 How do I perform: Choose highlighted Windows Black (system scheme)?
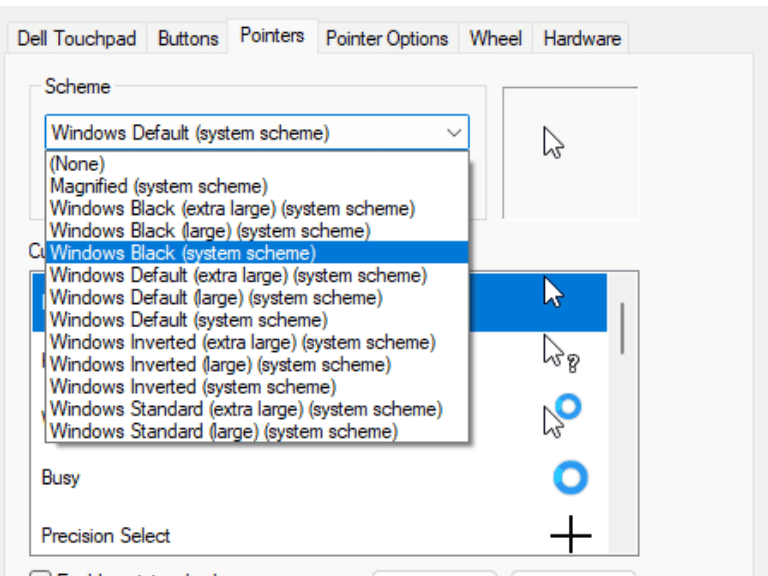coord(257,253)
